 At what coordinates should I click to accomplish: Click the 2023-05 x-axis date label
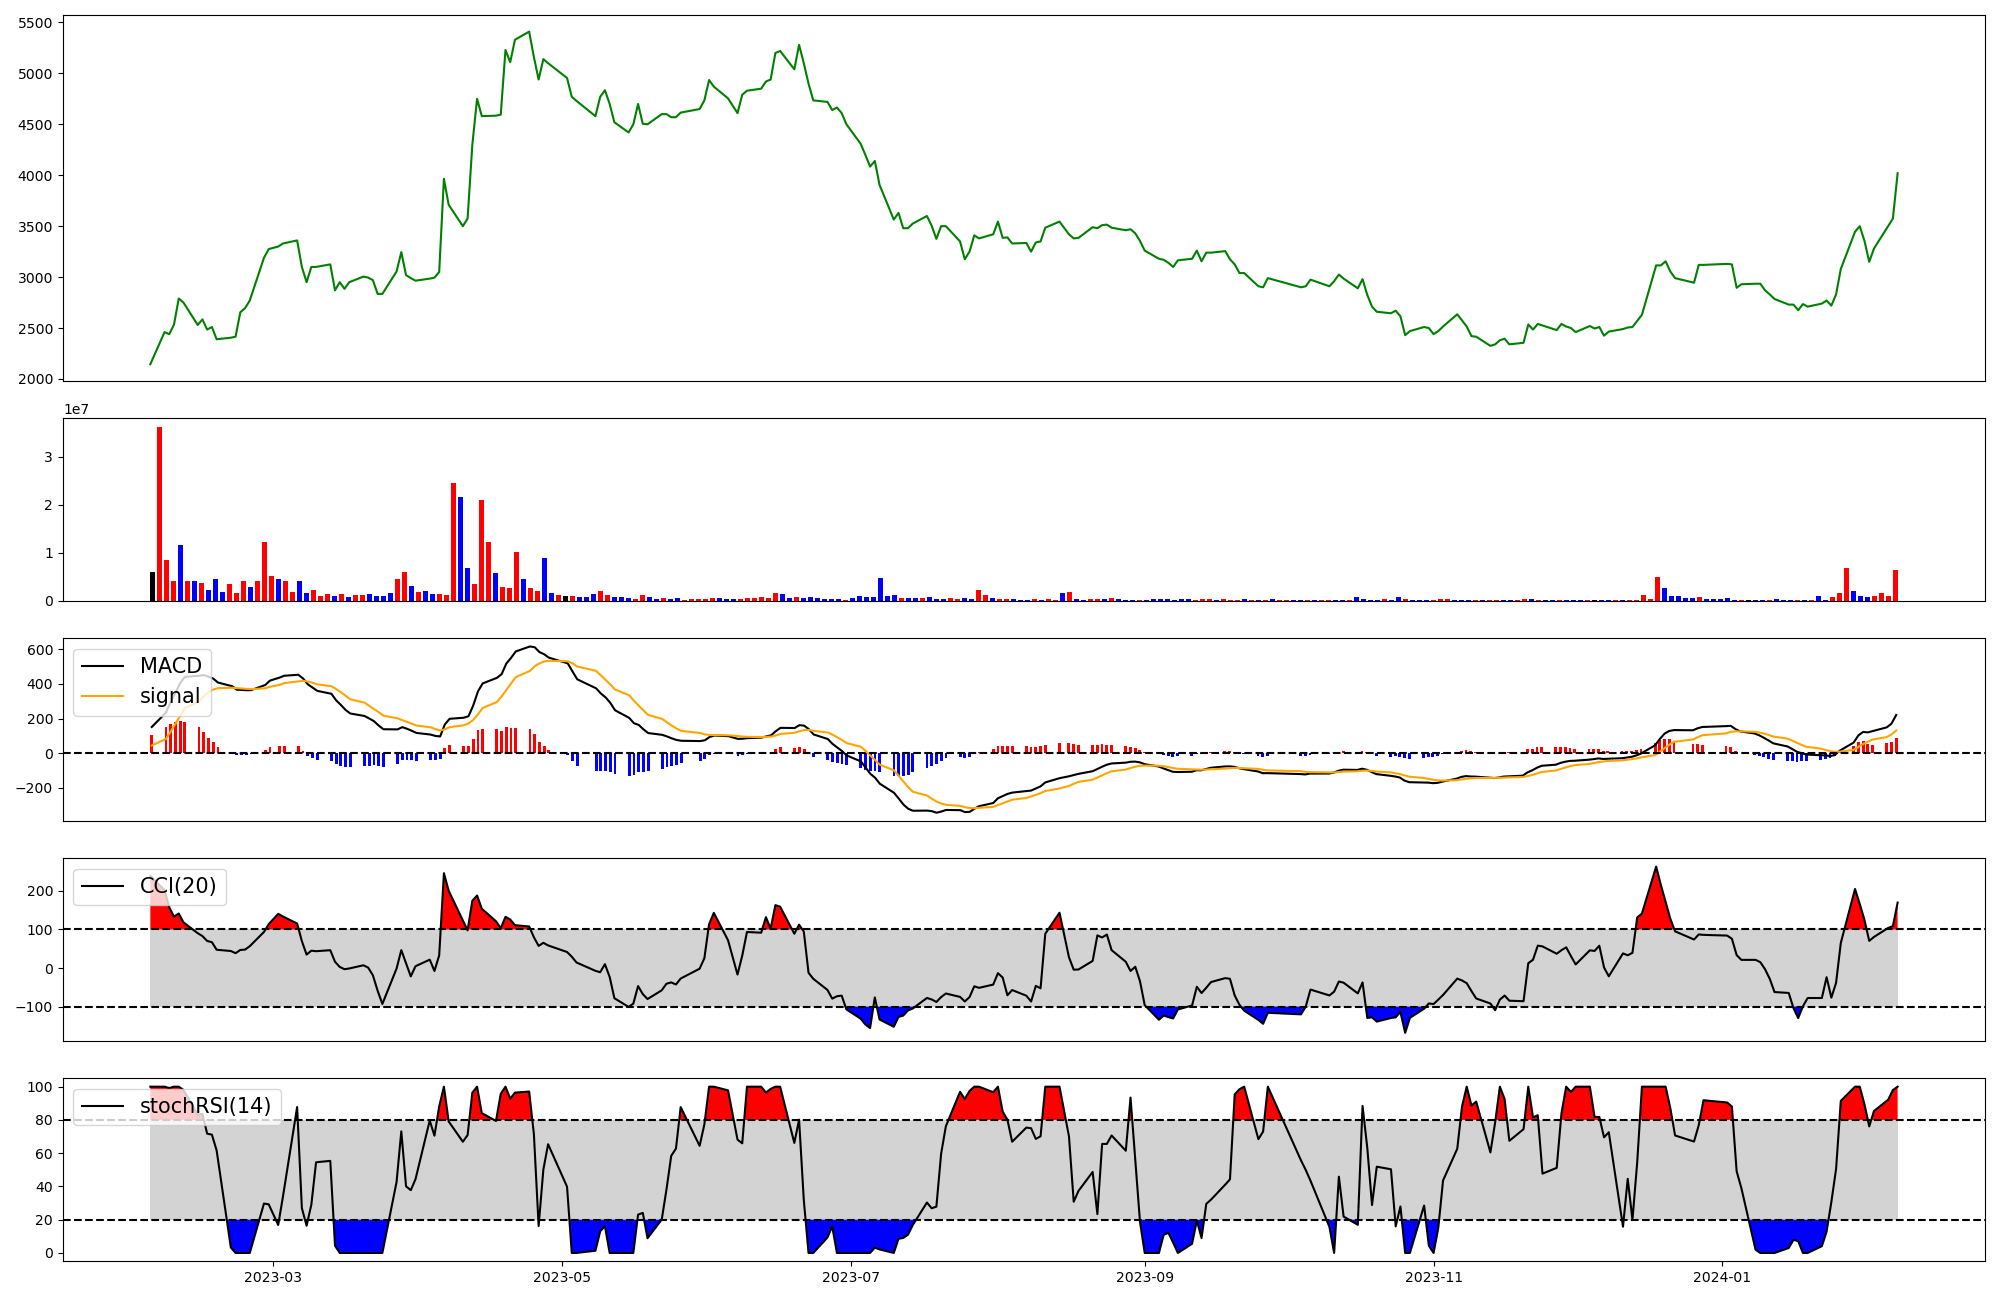(562, 1277)
